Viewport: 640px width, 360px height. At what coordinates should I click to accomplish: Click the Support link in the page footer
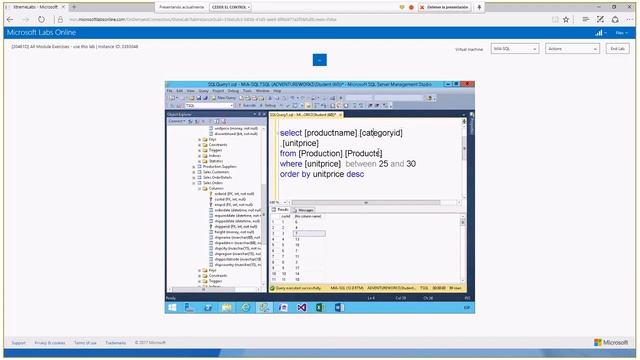18,343
